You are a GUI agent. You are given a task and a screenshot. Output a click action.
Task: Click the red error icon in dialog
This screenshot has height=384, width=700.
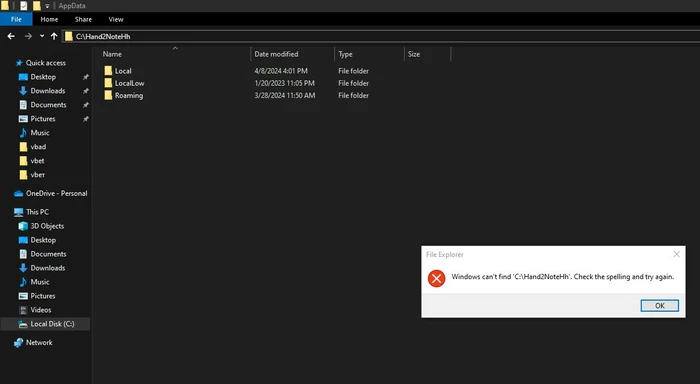click(x=436, y=279)
